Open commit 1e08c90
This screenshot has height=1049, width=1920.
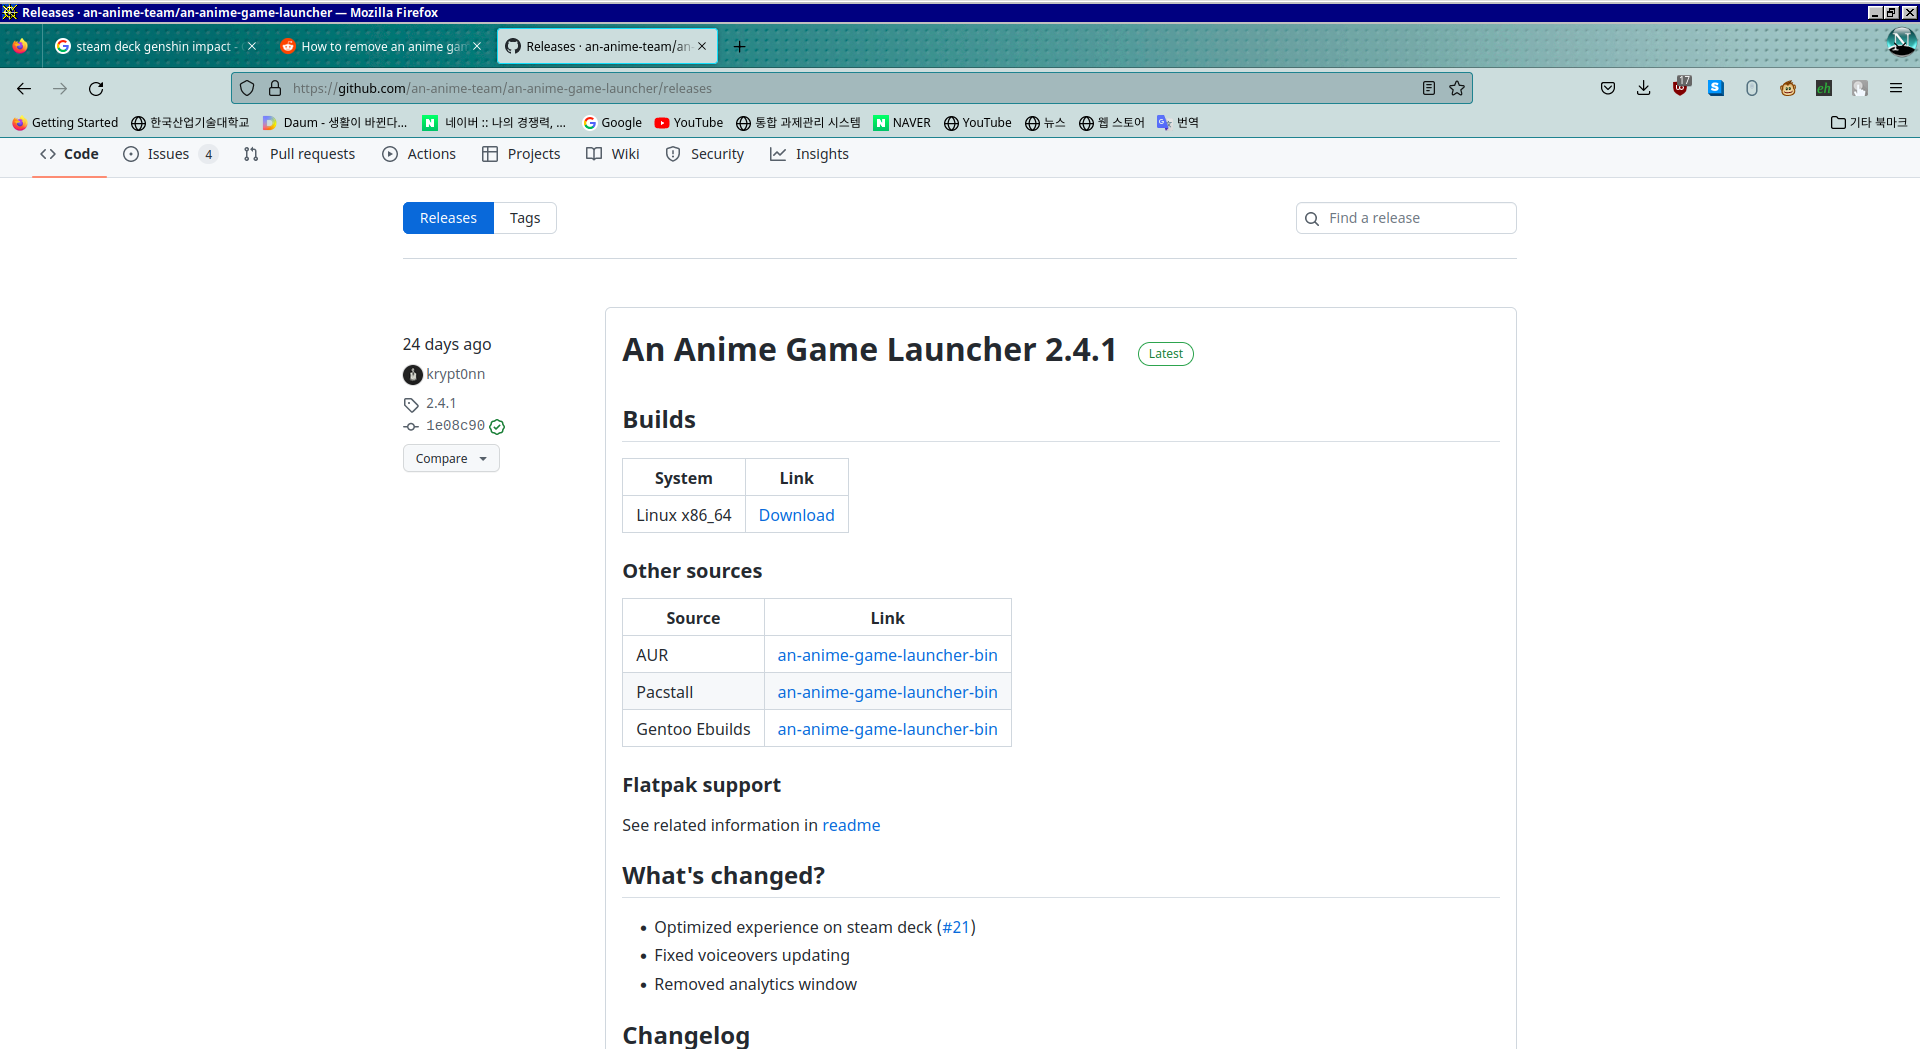coord(455,426)
